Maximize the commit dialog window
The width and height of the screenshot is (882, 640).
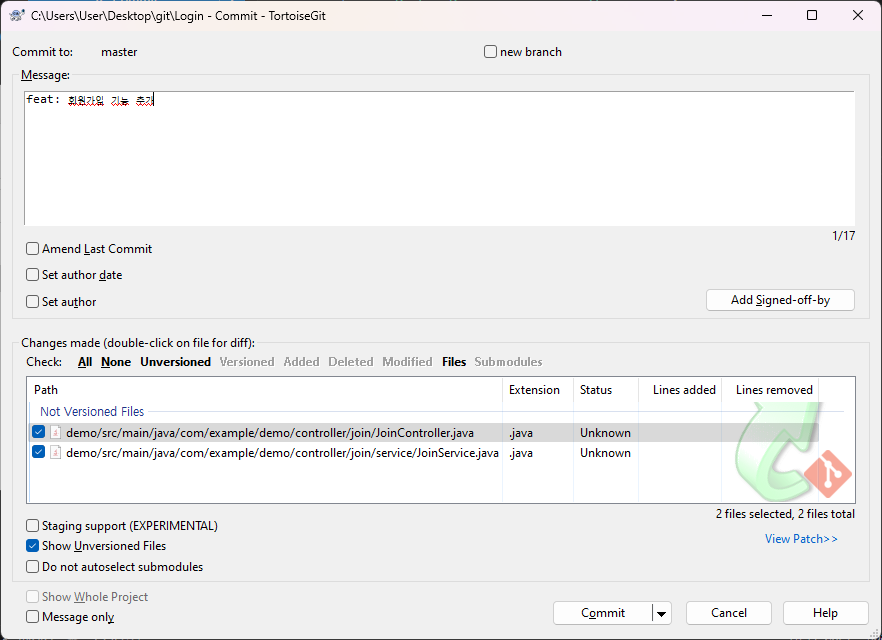(x=812, y=15)
